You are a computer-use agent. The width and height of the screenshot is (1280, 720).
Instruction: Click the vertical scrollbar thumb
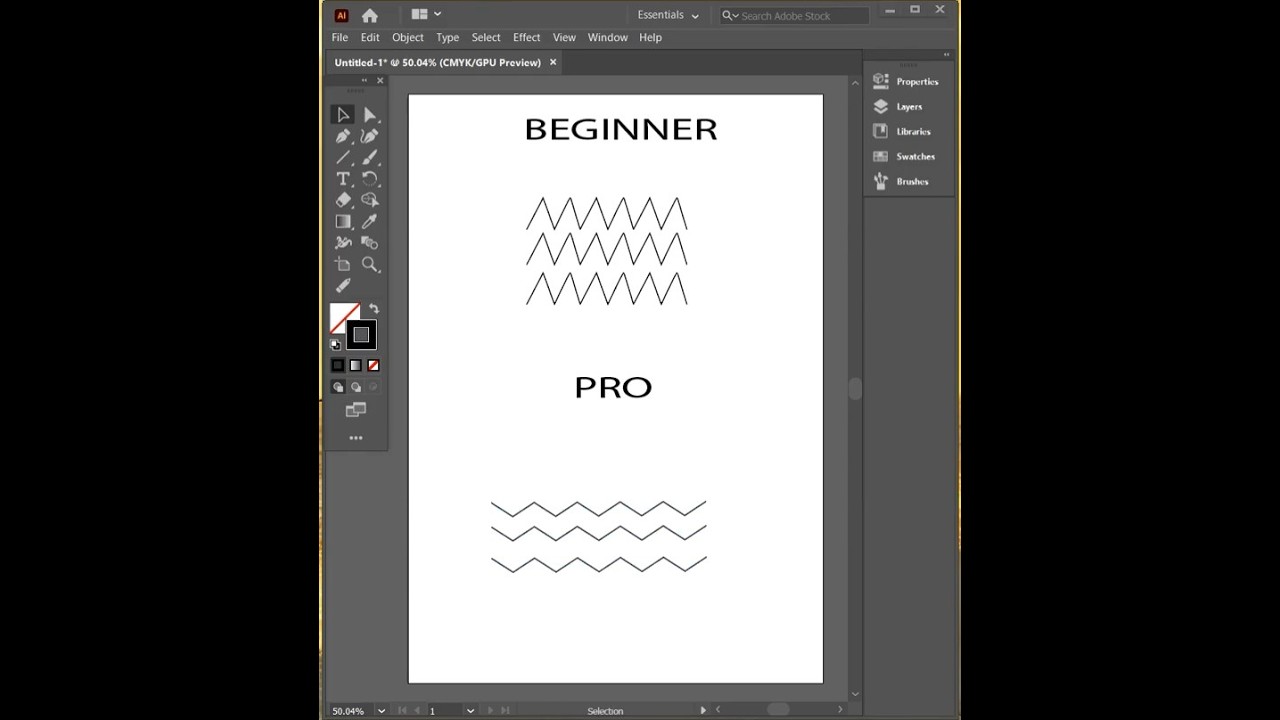[855, 389]
